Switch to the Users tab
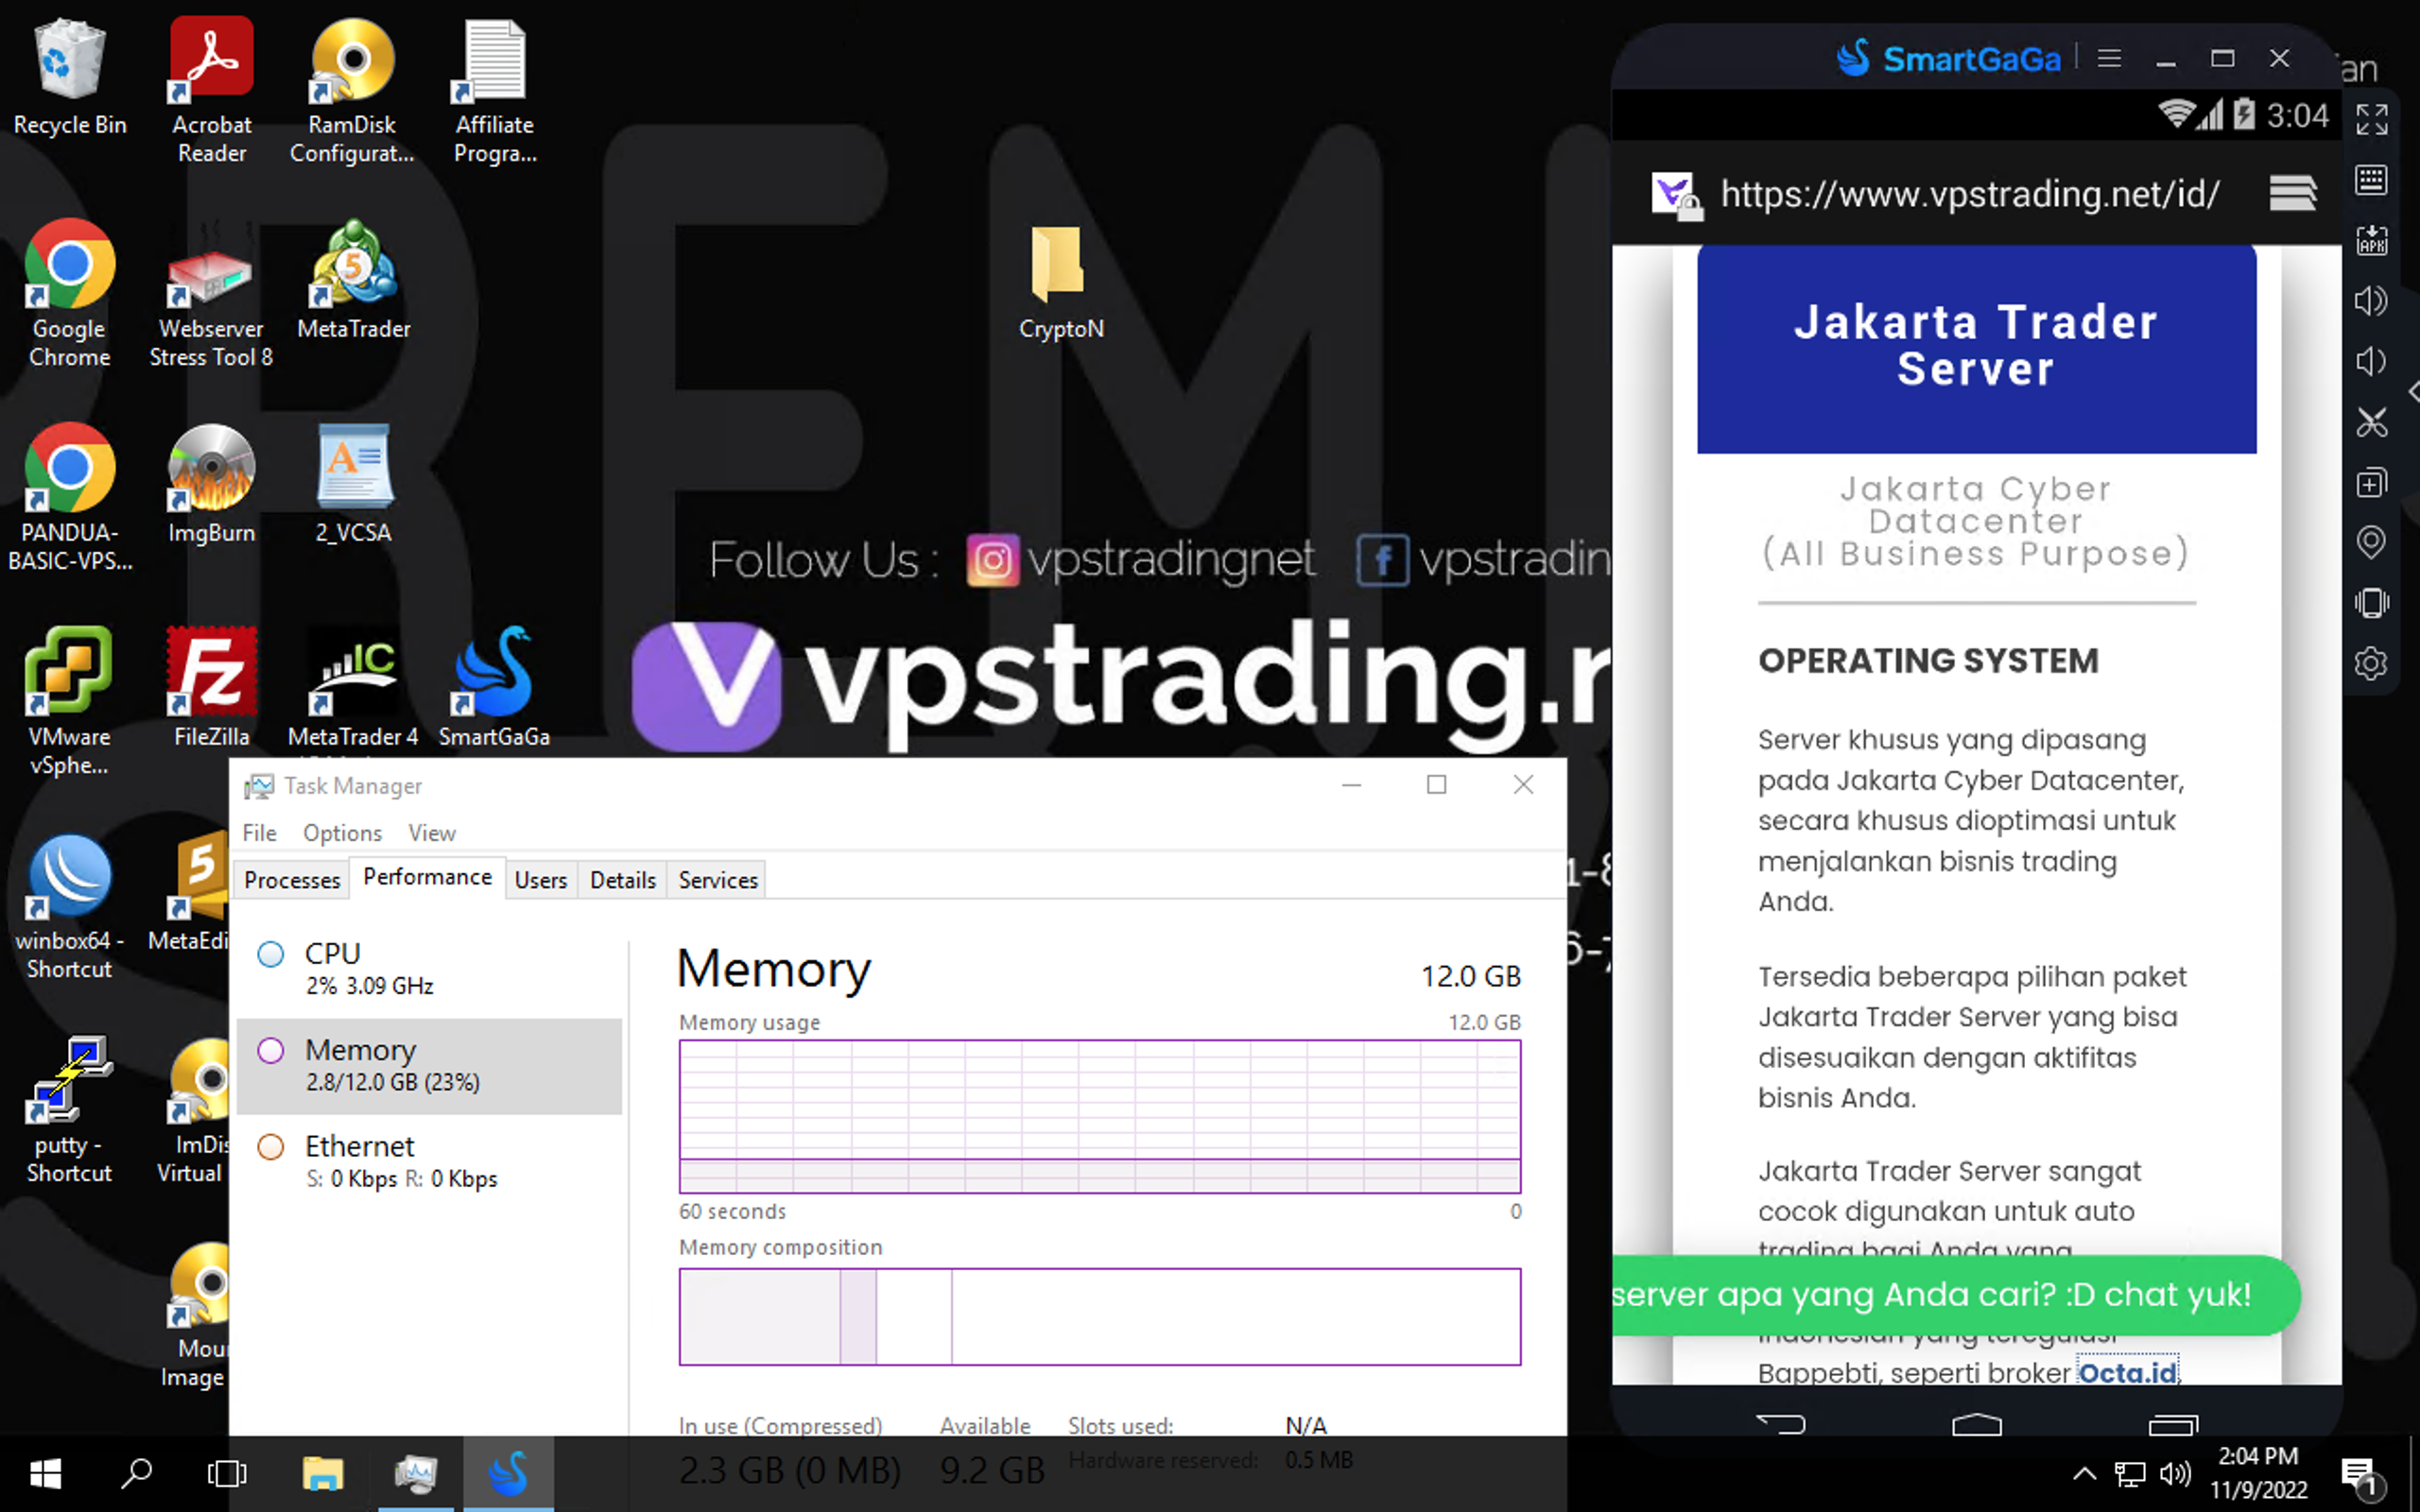Screen dimensions: 2420x1512 pos(540,880)
